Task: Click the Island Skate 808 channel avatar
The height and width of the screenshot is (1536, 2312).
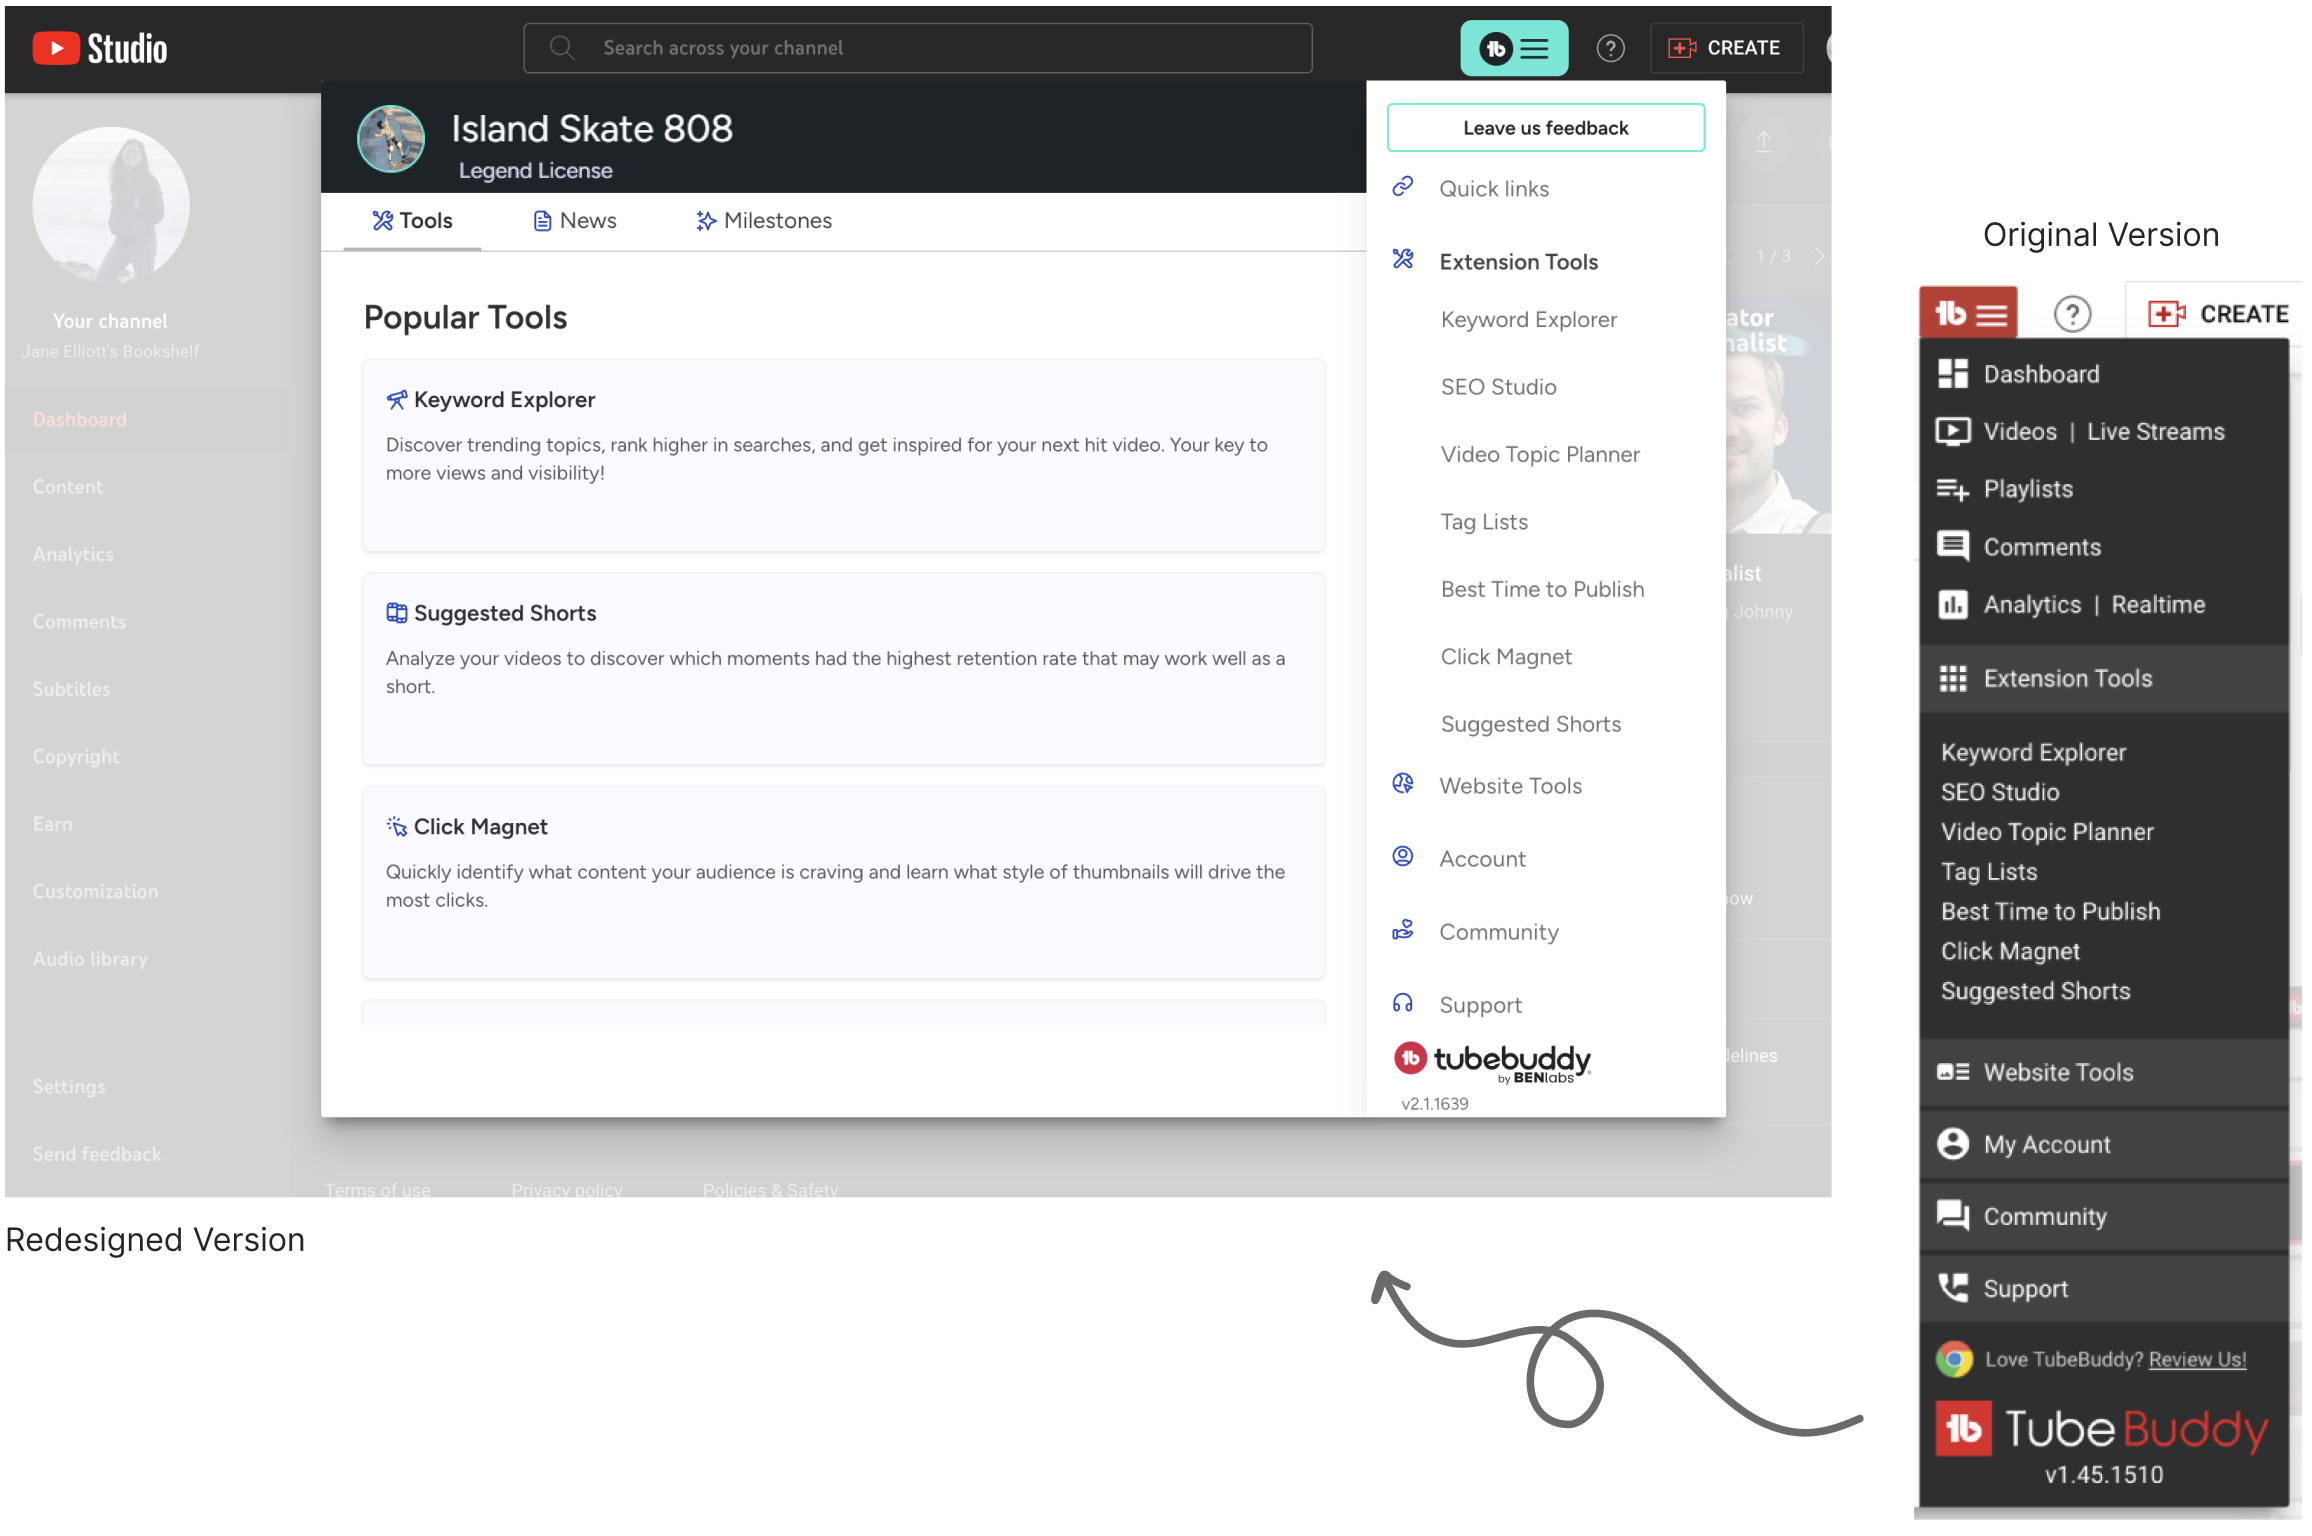Action: (x=391, y=139)
